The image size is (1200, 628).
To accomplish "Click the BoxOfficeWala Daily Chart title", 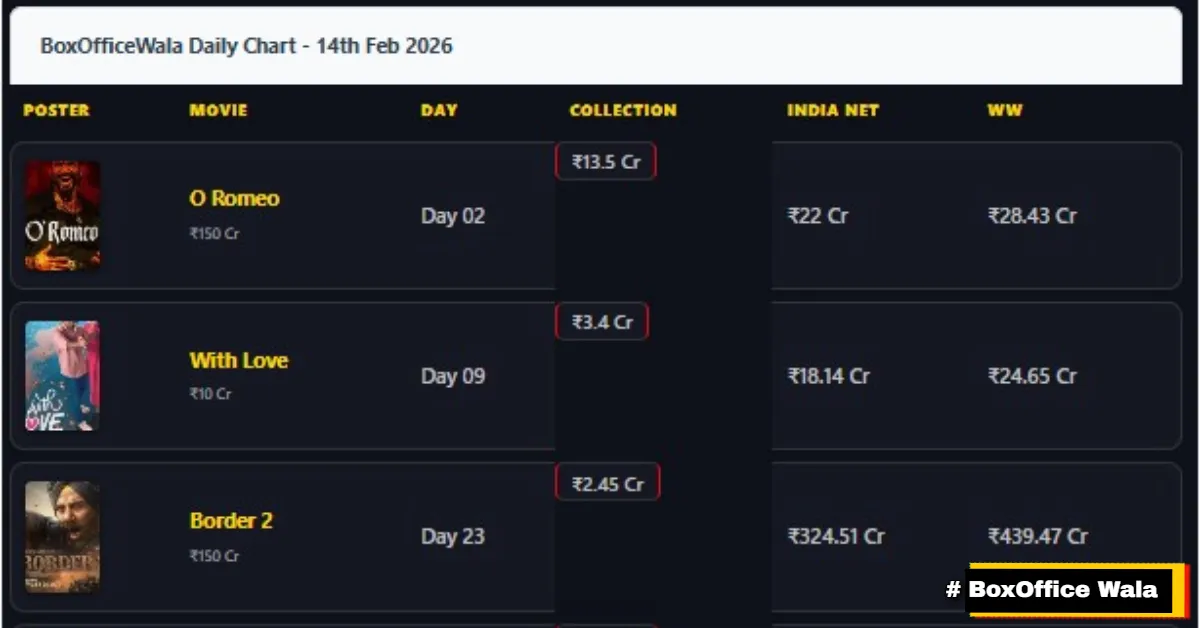I will (246, 46).
